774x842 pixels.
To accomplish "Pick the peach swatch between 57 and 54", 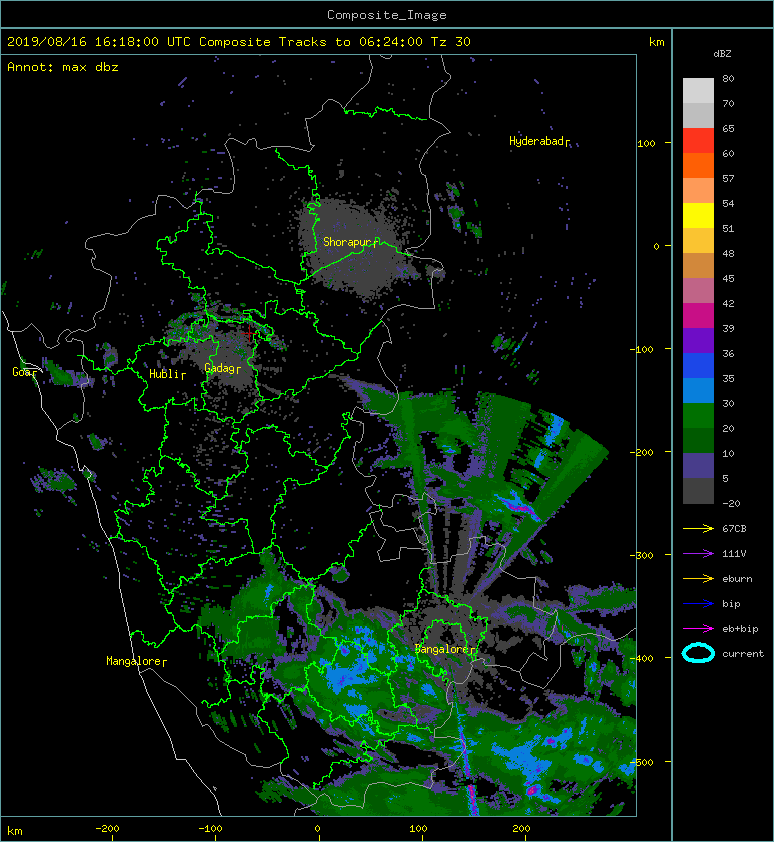I will [x=698, y=191].
